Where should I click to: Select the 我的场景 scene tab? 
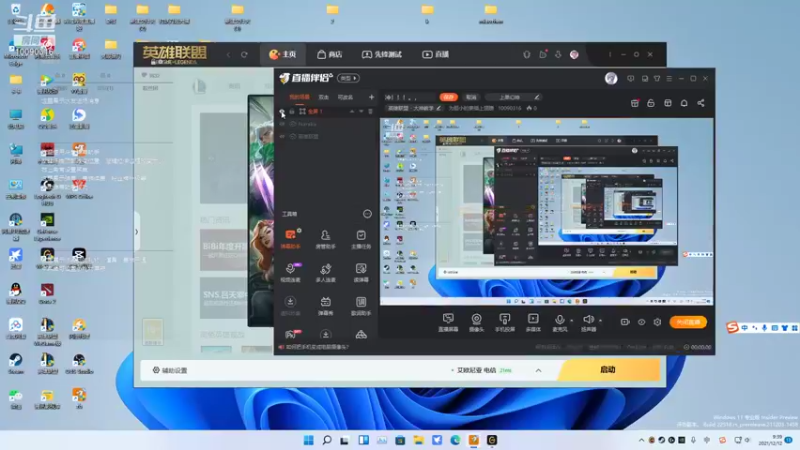click(x=299, y=97)
